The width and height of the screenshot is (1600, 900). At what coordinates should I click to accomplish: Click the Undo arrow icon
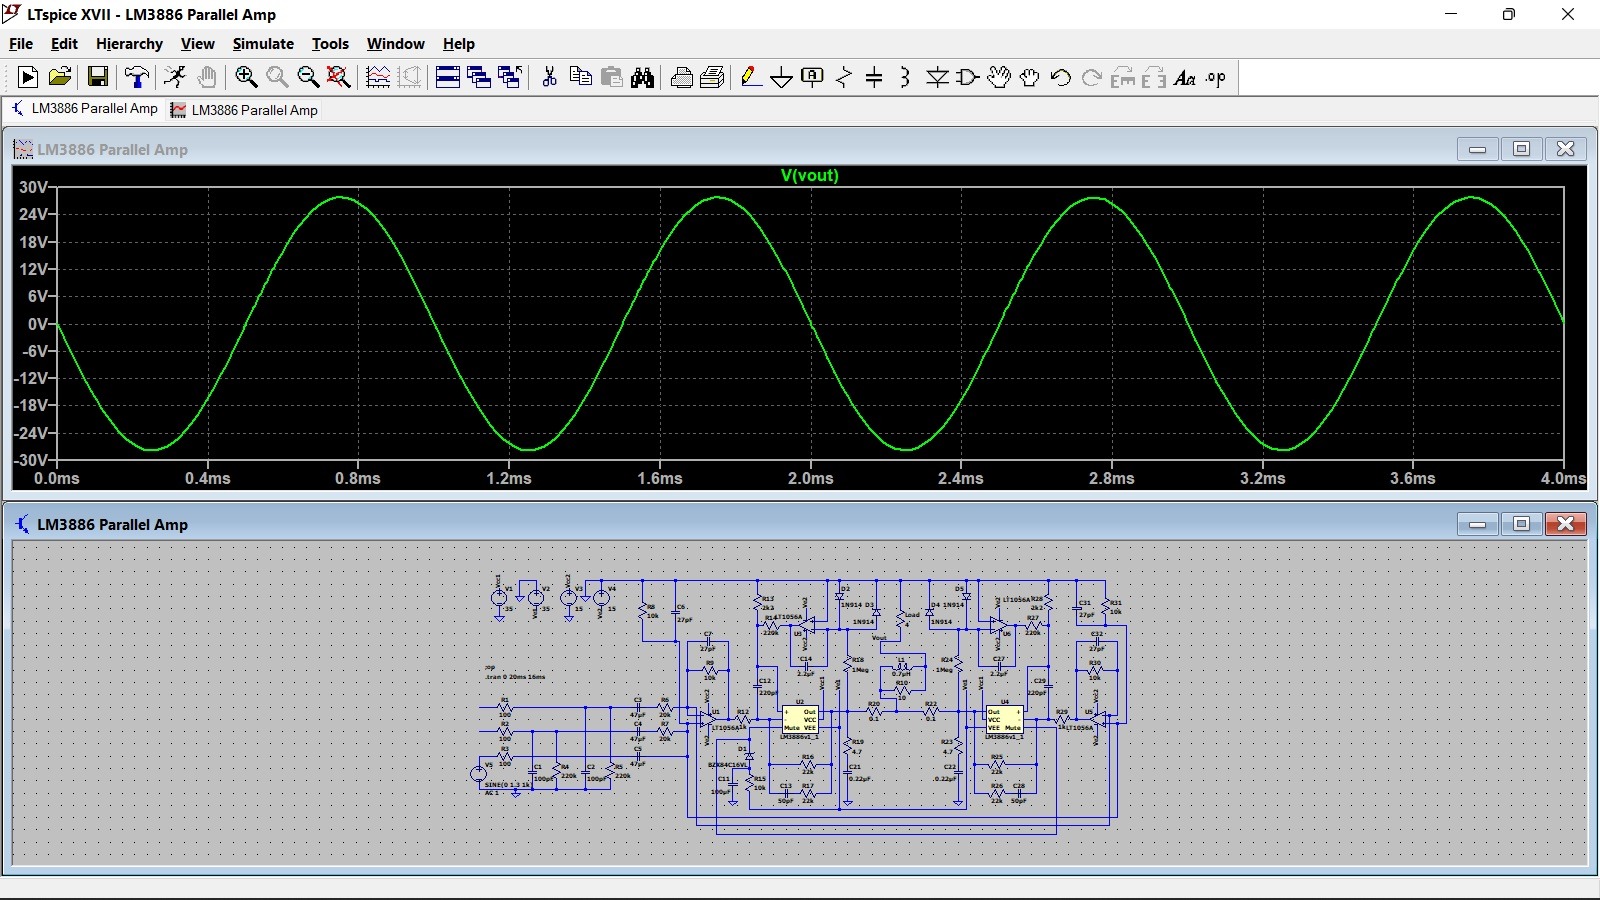(x=1060, y=77)
